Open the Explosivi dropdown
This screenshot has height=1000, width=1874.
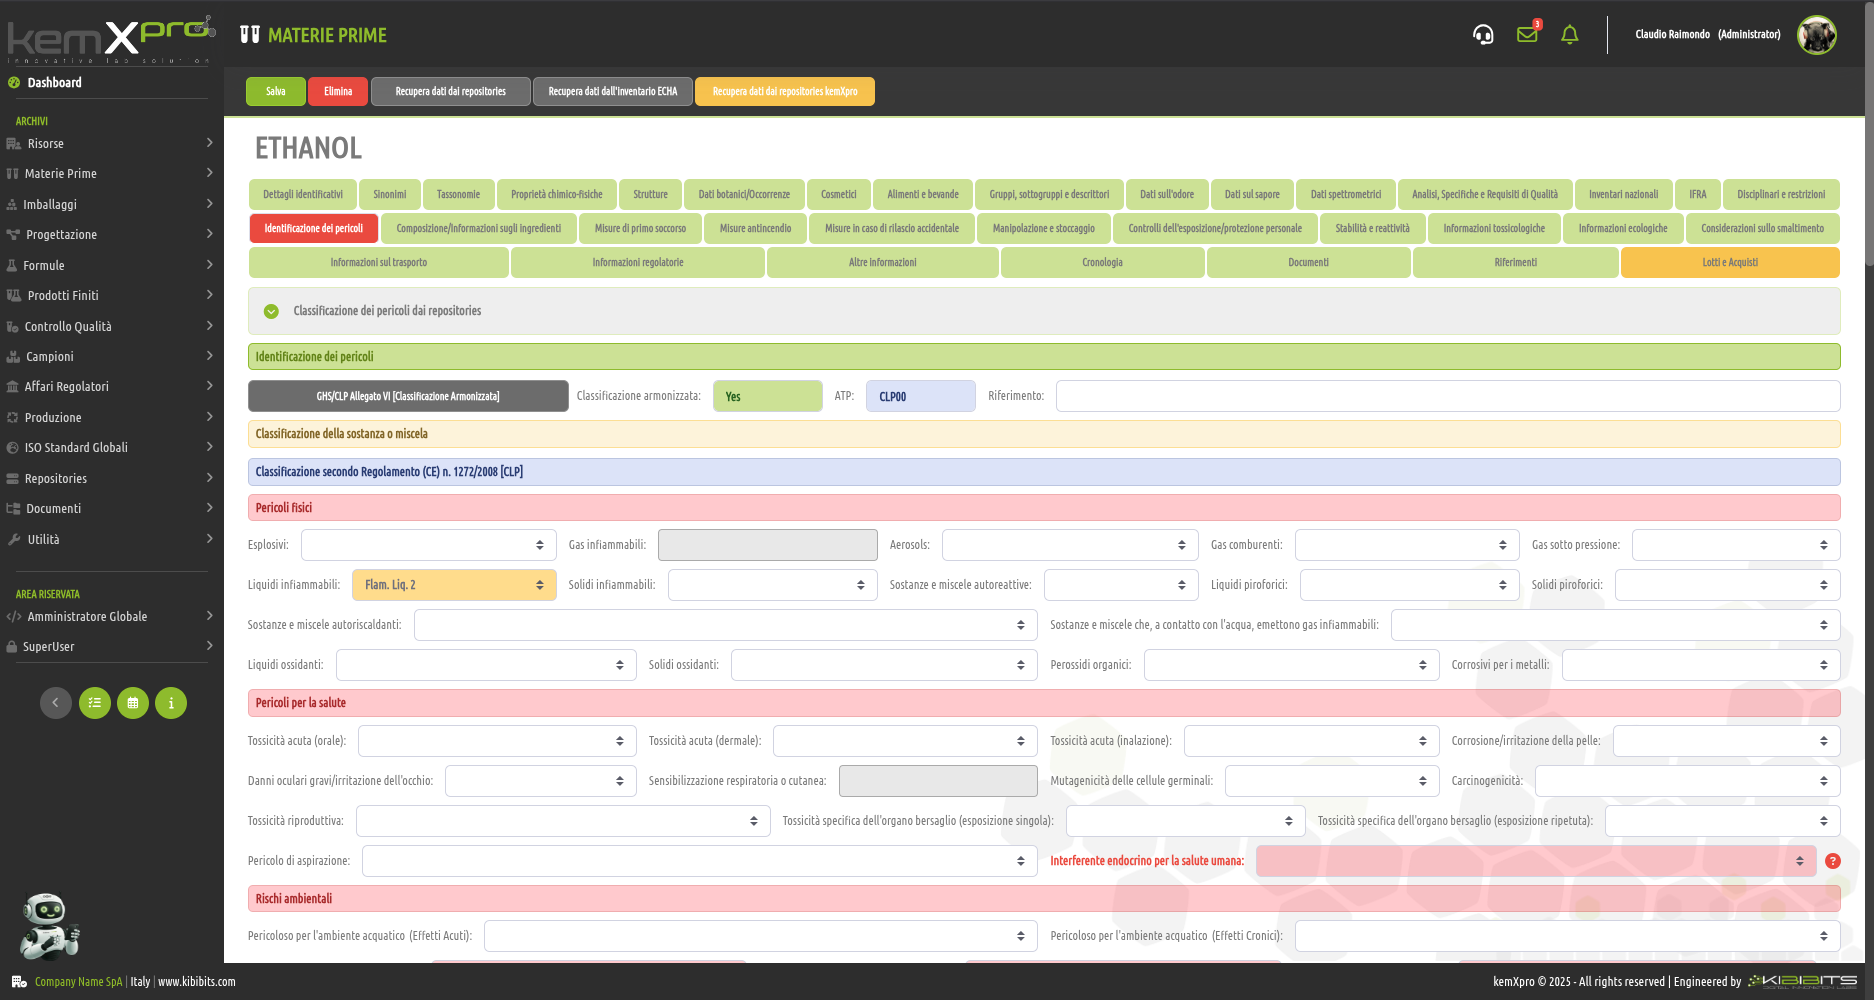click(x=428, y=545)
